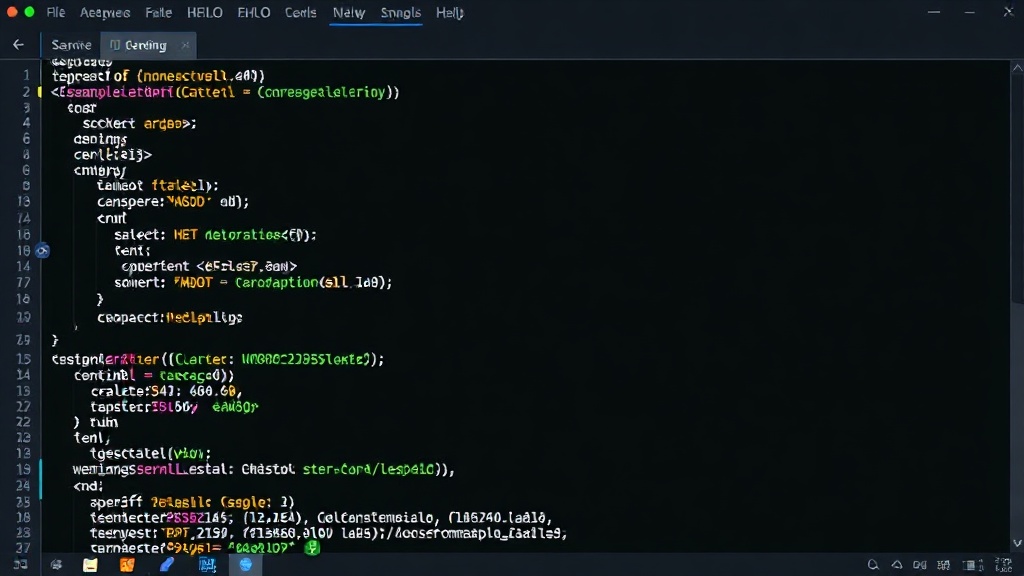
Task: Click the 'somert:' Carodaption code line
Action: point(253,283)
